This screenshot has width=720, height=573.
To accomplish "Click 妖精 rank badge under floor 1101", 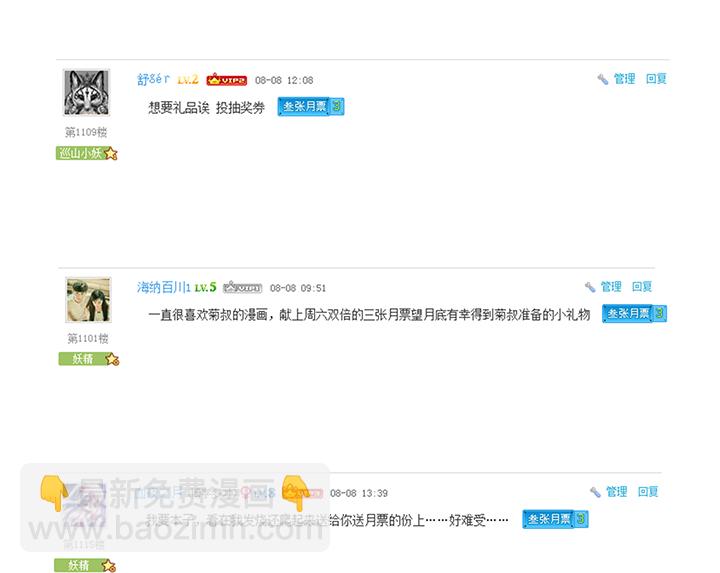I will click(89, 359).
